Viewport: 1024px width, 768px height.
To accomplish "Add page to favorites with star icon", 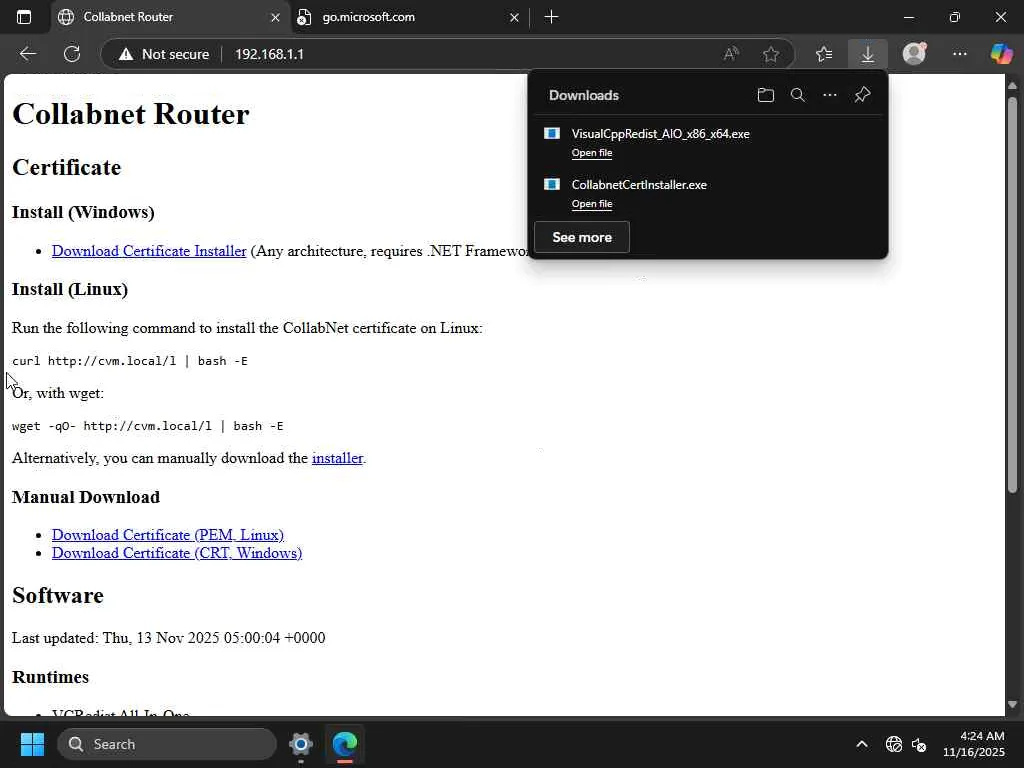I will (x=771, y=54).
